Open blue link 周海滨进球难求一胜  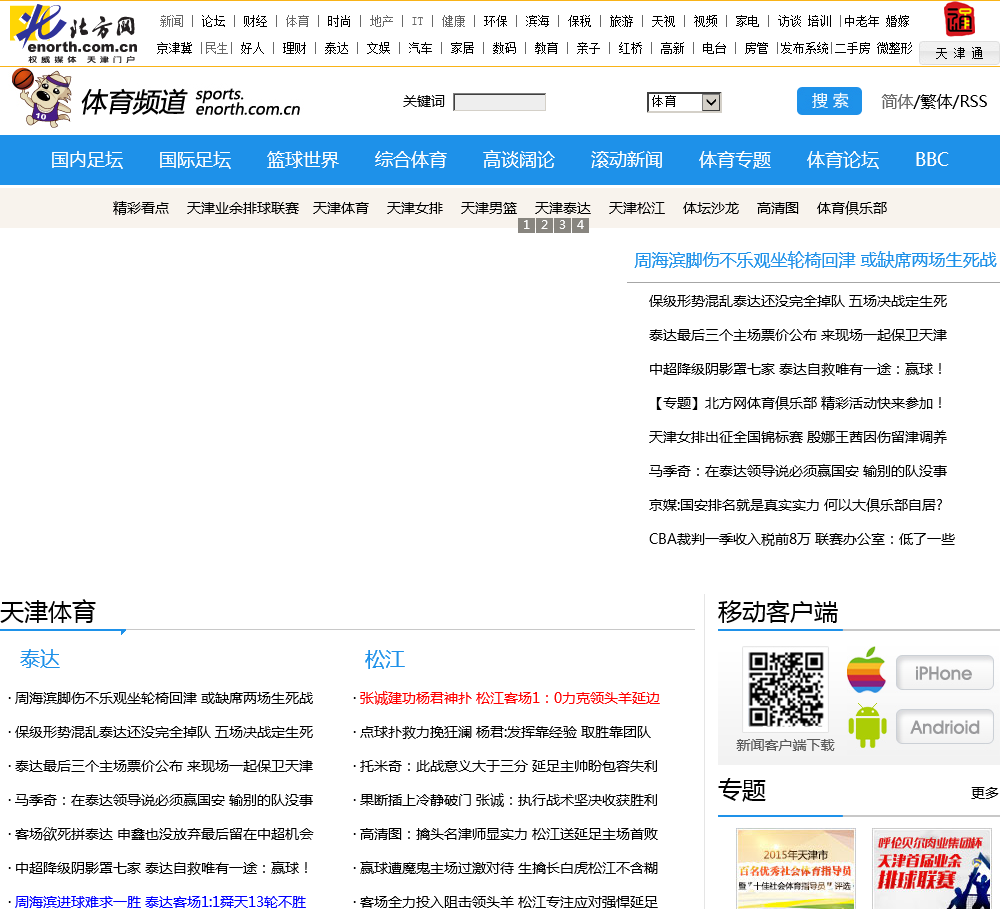160,901
